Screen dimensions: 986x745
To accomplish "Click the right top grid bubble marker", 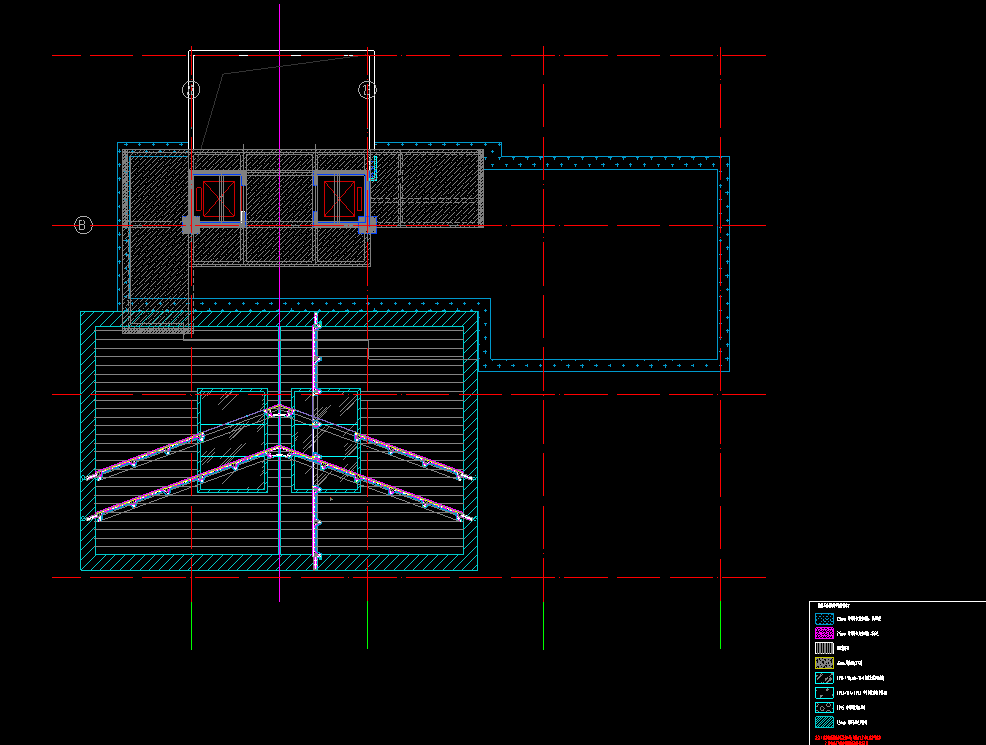I will (x=367, y=90).
